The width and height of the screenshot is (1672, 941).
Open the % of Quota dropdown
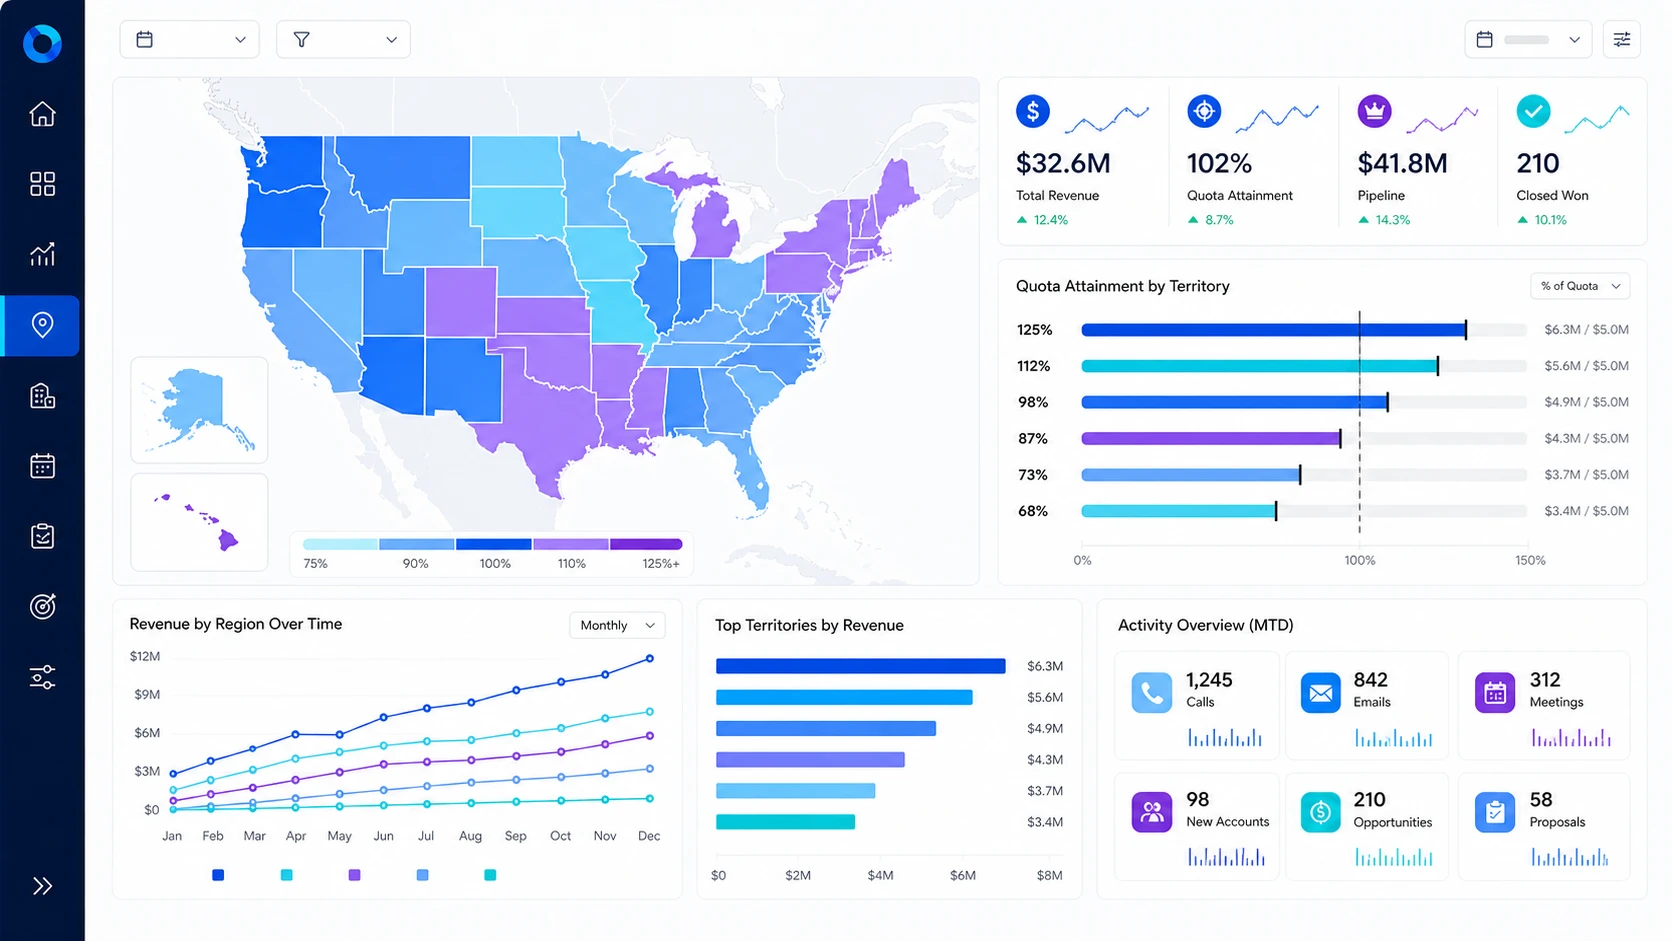(1580, 286)
